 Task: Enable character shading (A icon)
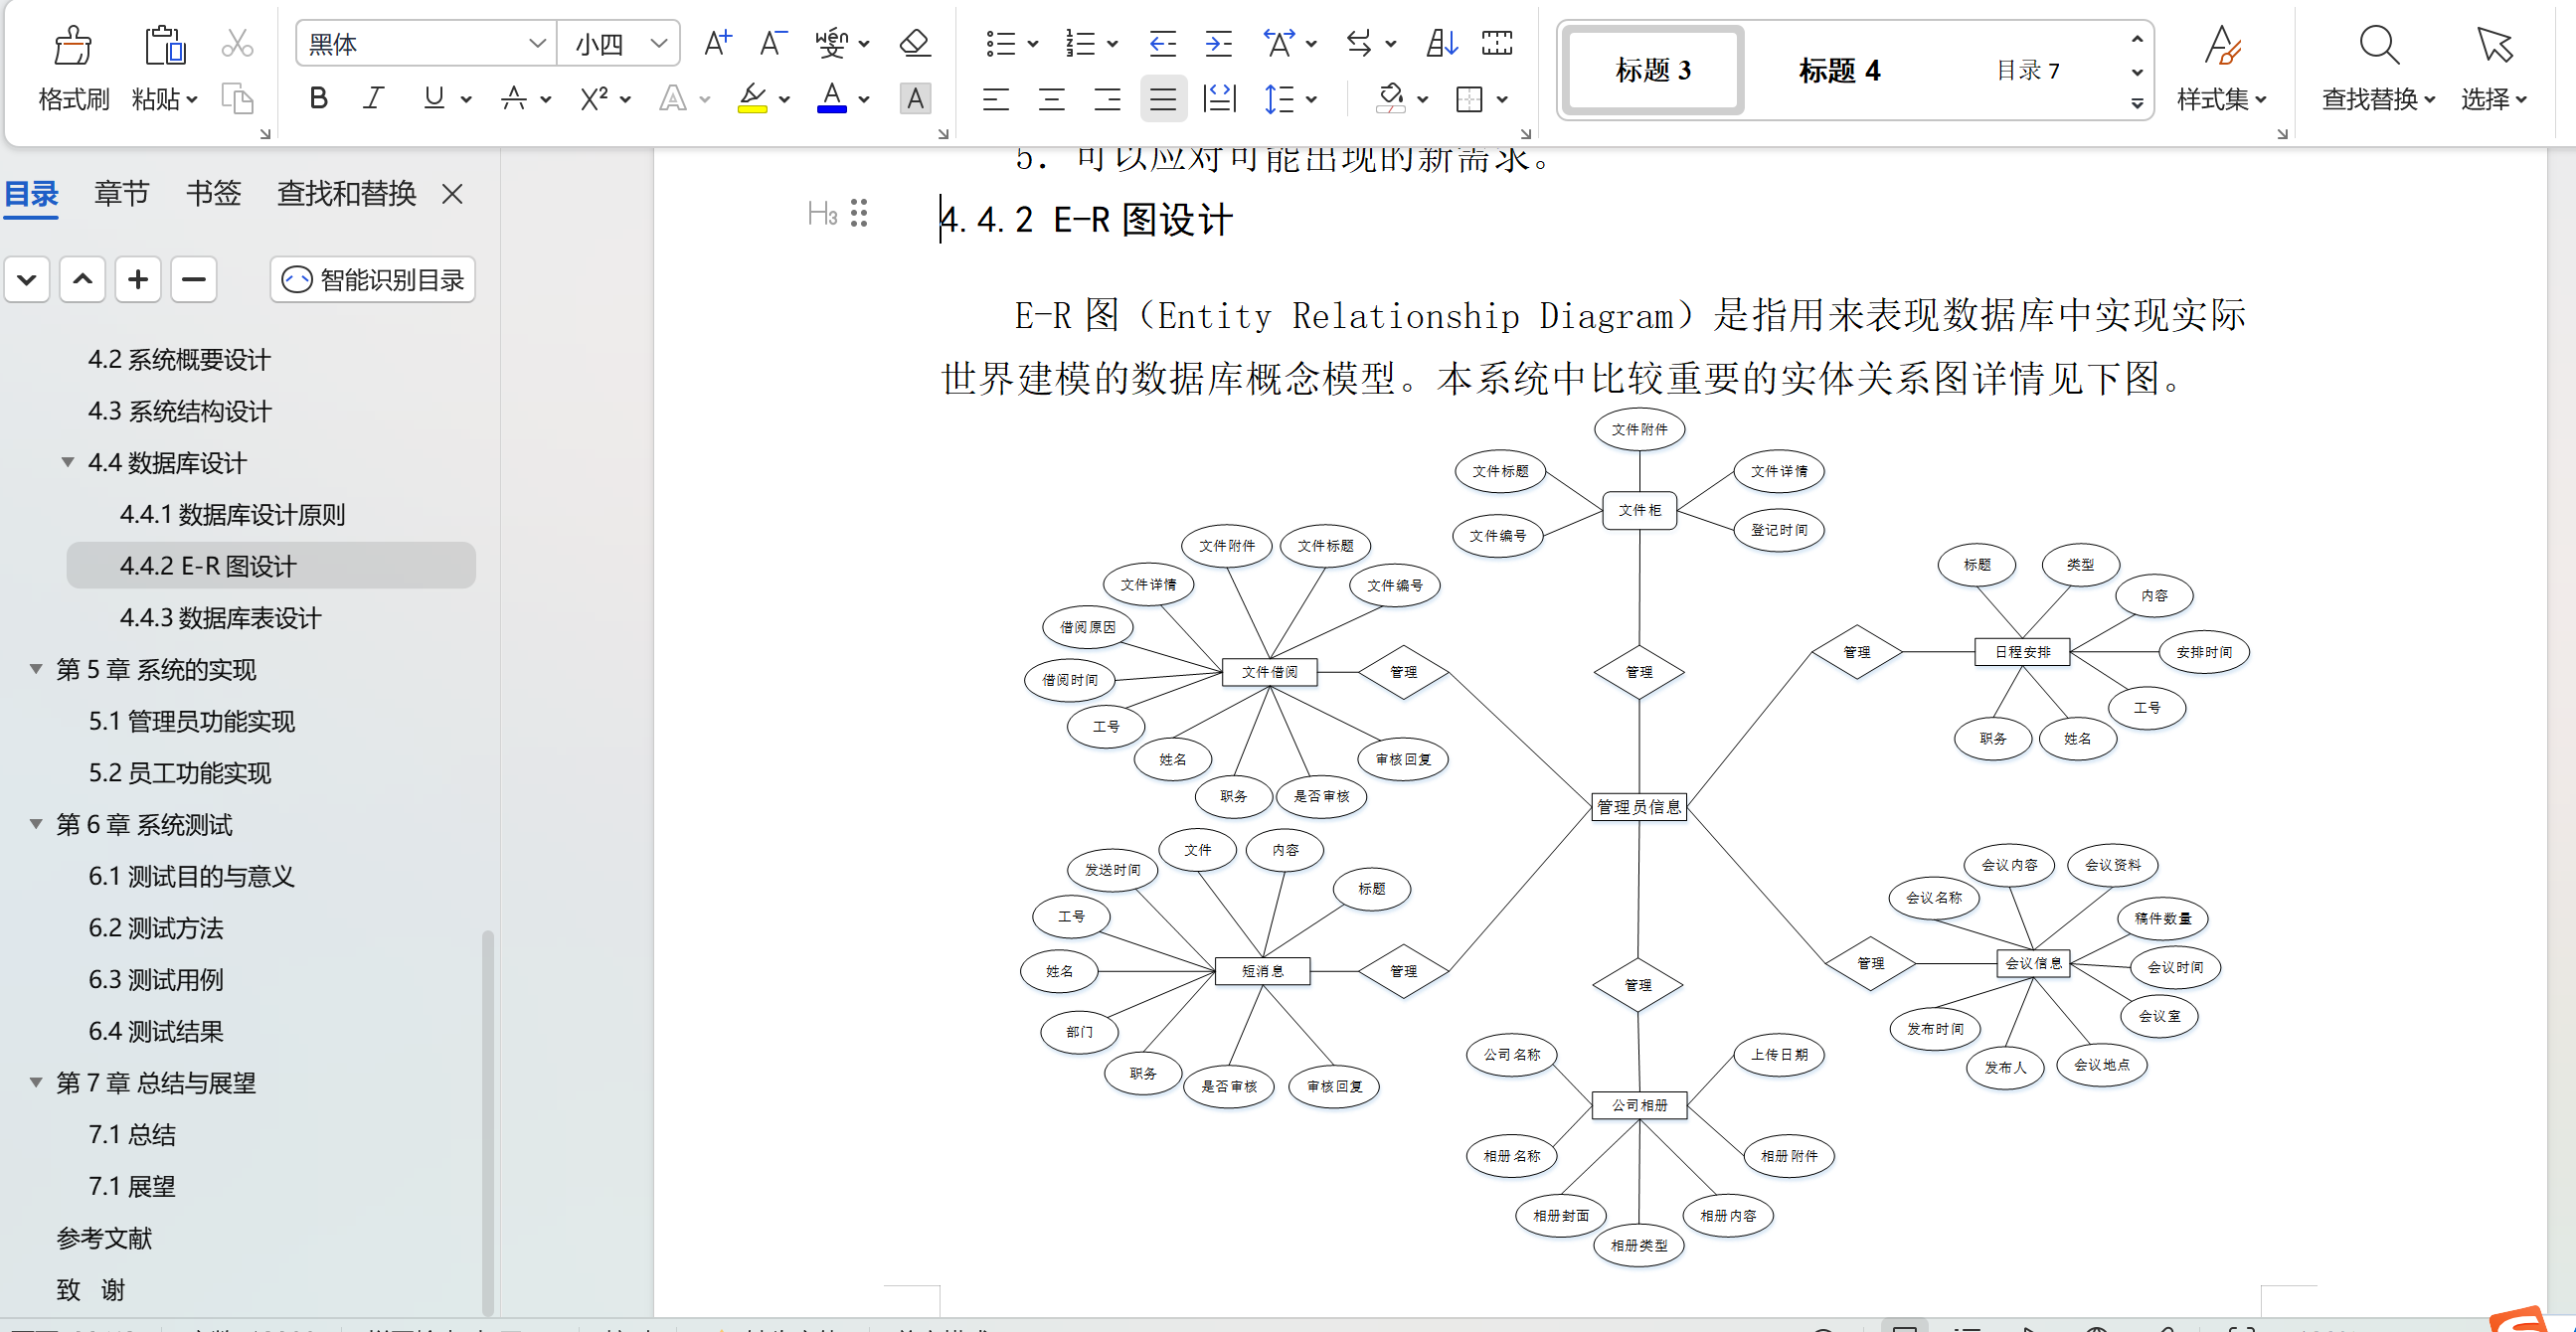tap(915, 98)
